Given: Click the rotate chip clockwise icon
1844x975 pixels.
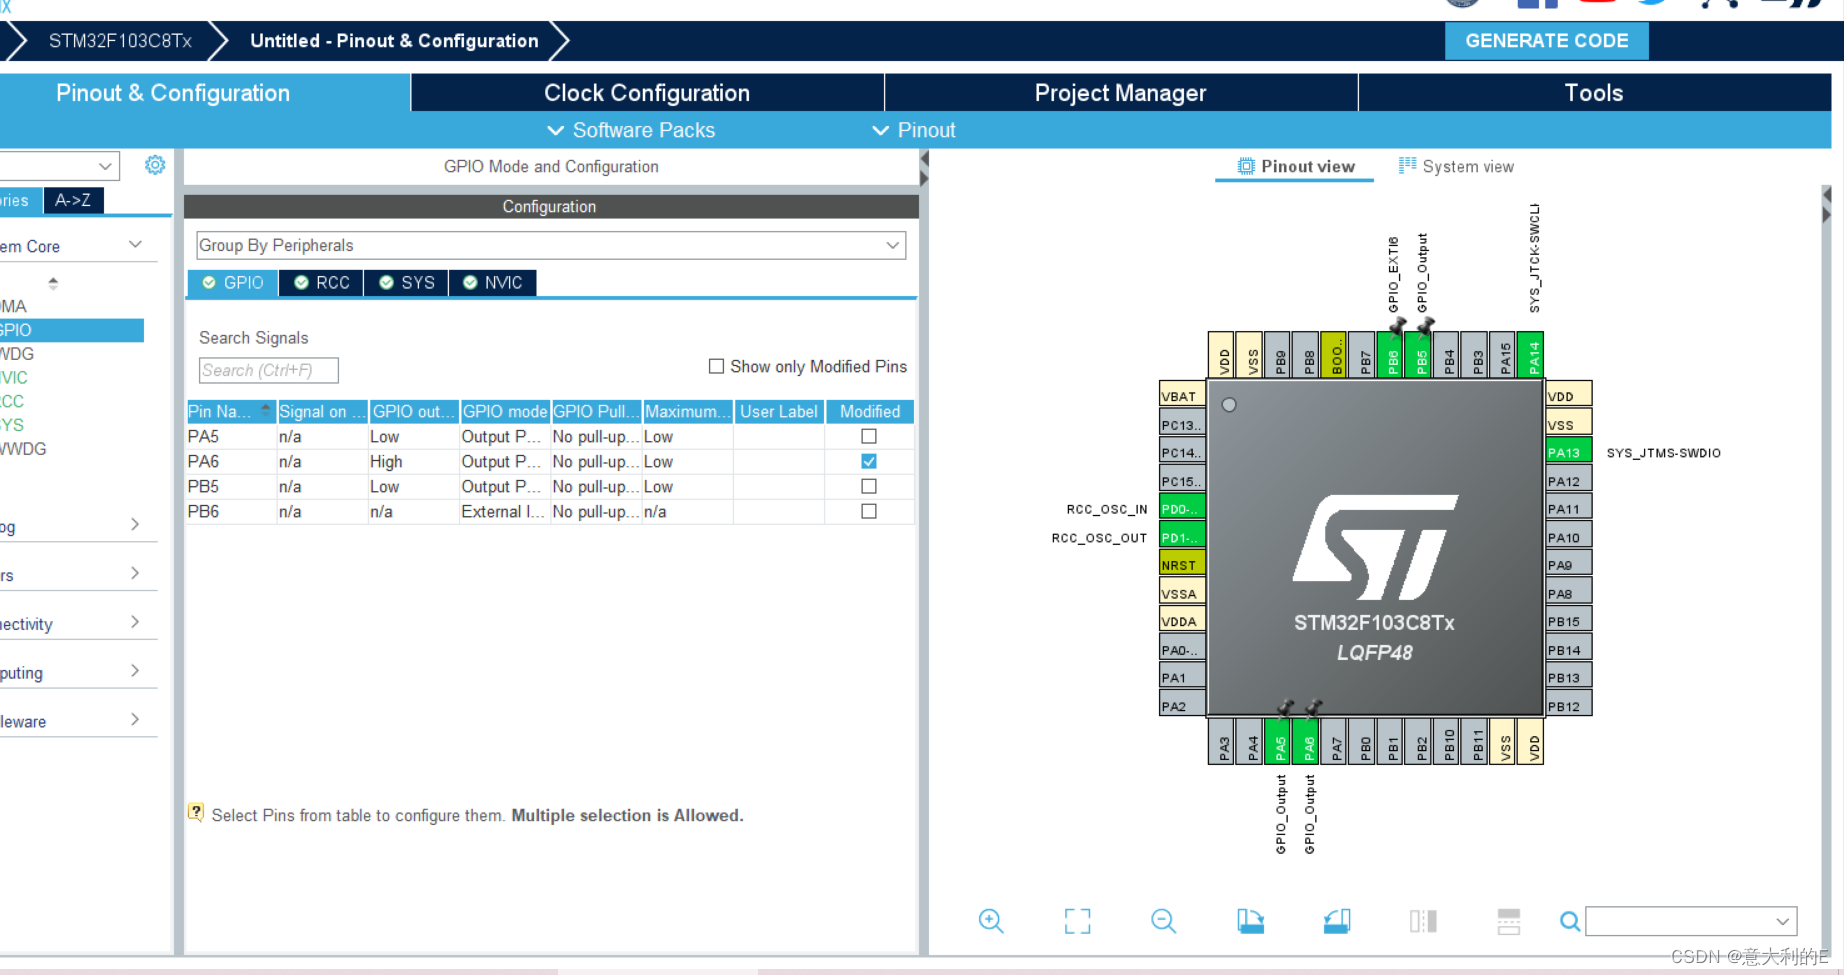Looking at the screenshot, I should (x=1250, y=921).
